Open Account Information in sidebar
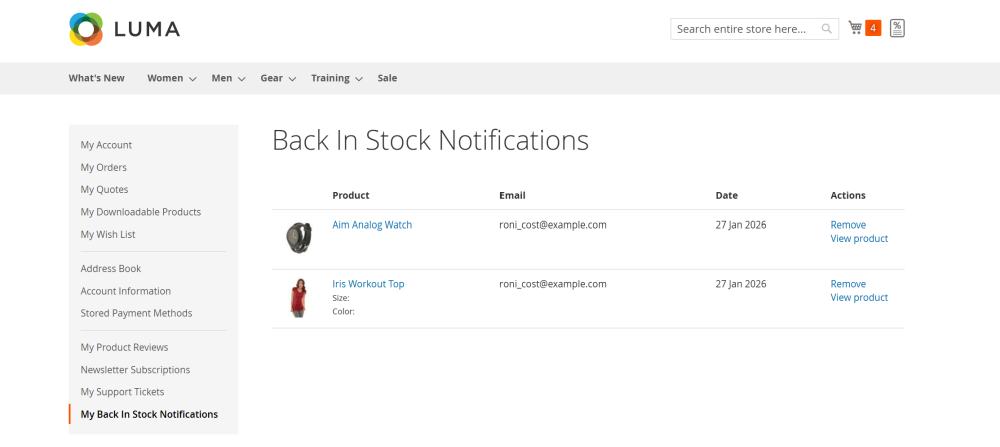 [x=126, y=291]
